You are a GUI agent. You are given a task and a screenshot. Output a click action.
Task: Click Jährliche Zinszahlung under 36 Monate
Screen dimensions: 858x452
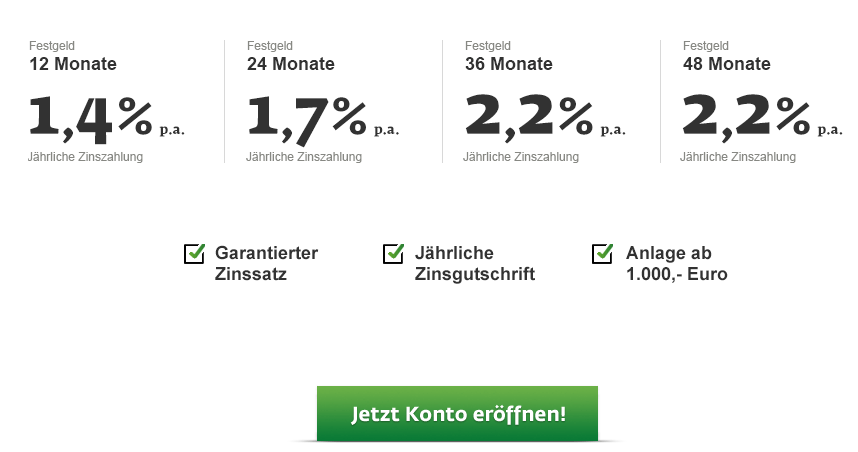point(521,157)
